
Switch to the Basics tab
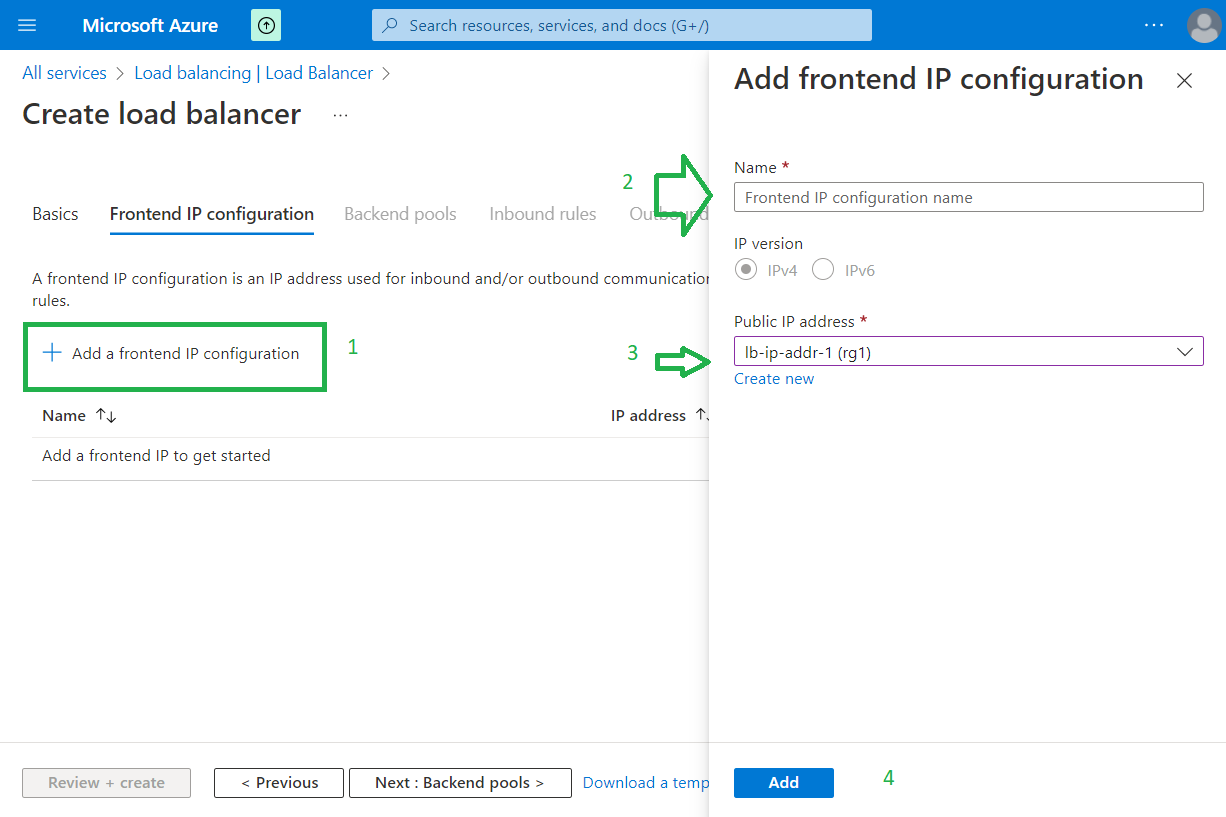click(x=55, y=214)
